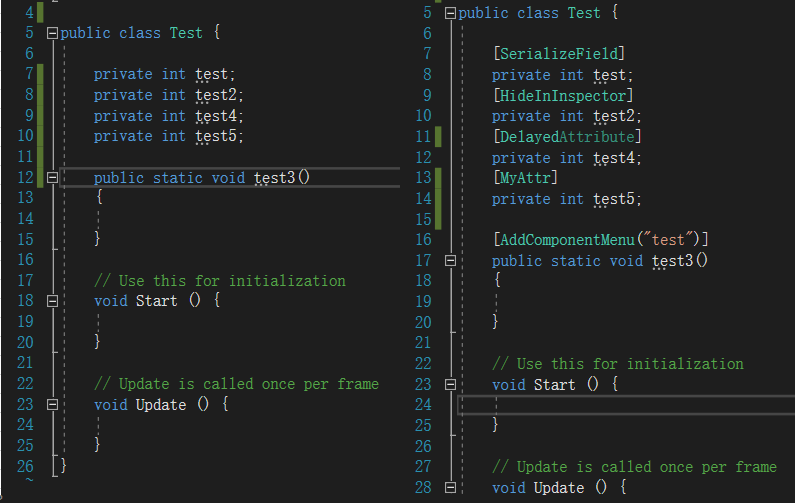Collapse the Update method in the right pane
This screenshot has width=795, height=503.
click(x=450, y=487)
